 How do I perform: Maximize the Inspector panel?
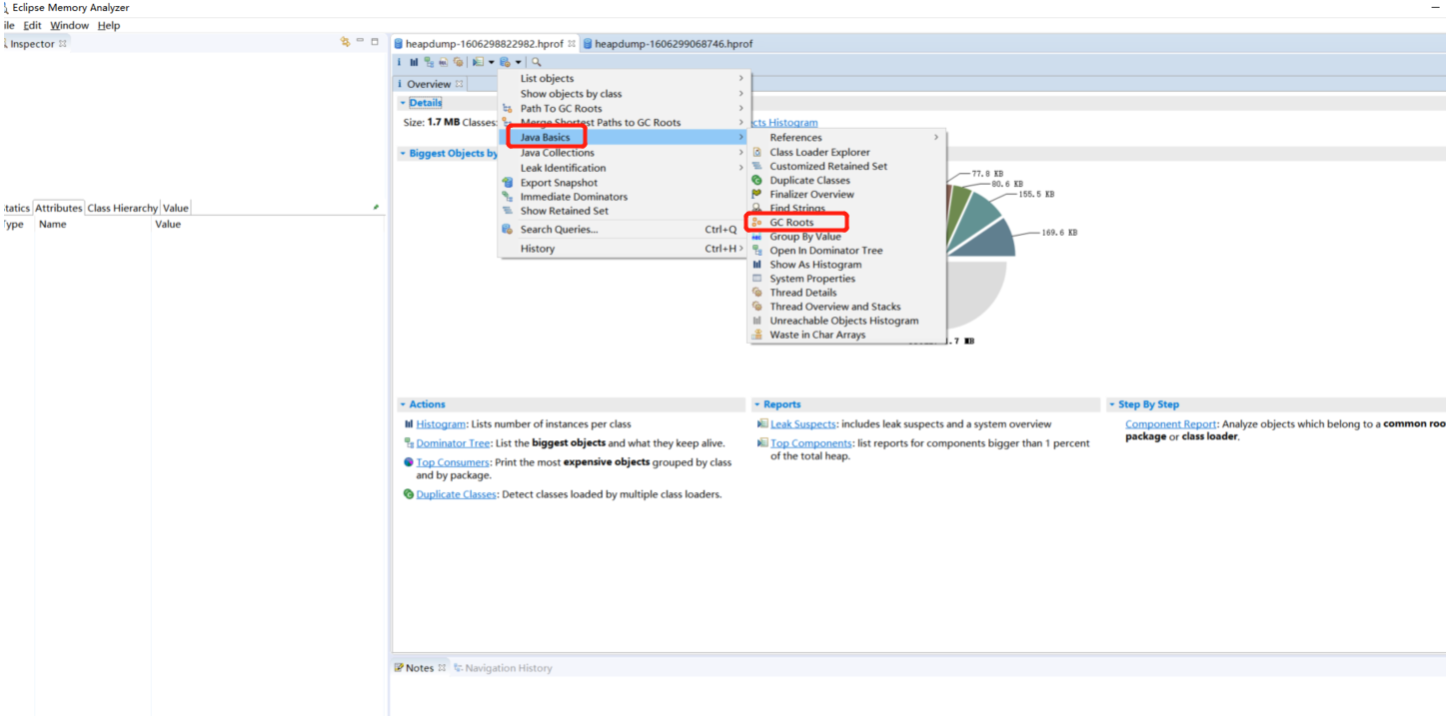tap(375, 42)
